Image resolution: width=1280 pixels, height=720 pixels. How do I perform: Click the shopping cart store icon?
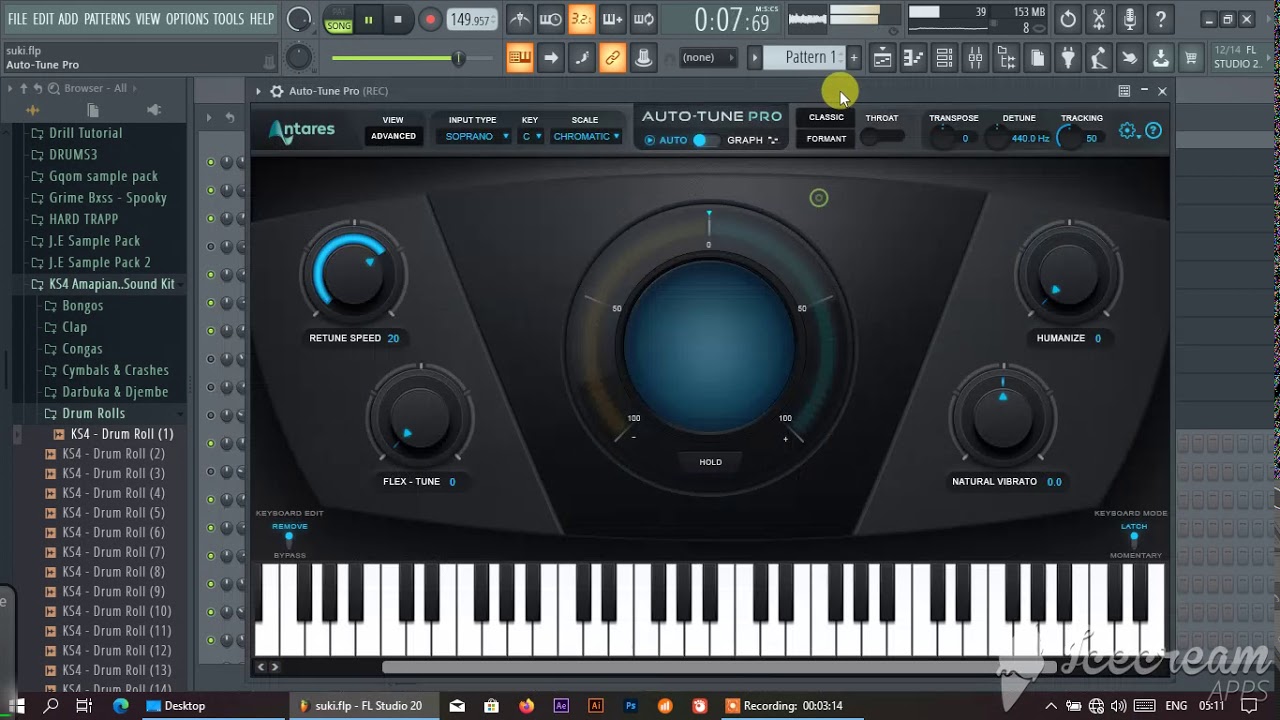pos(1191,58)
